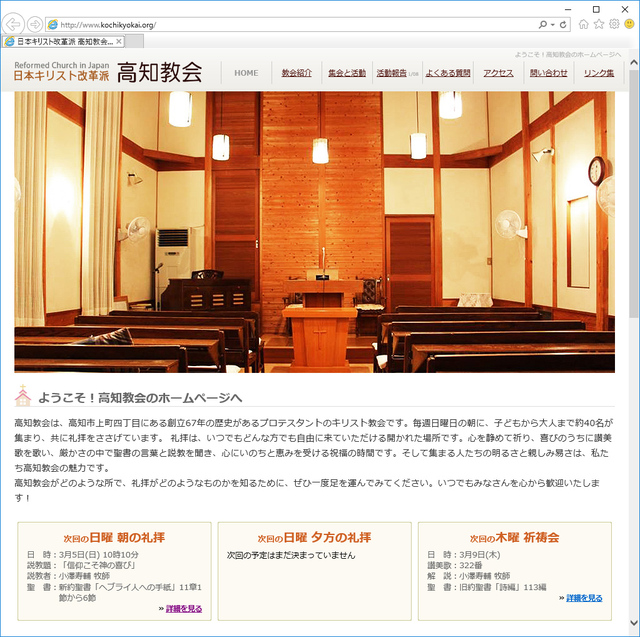Open the HOME navigation menu item

click(246, 73)
